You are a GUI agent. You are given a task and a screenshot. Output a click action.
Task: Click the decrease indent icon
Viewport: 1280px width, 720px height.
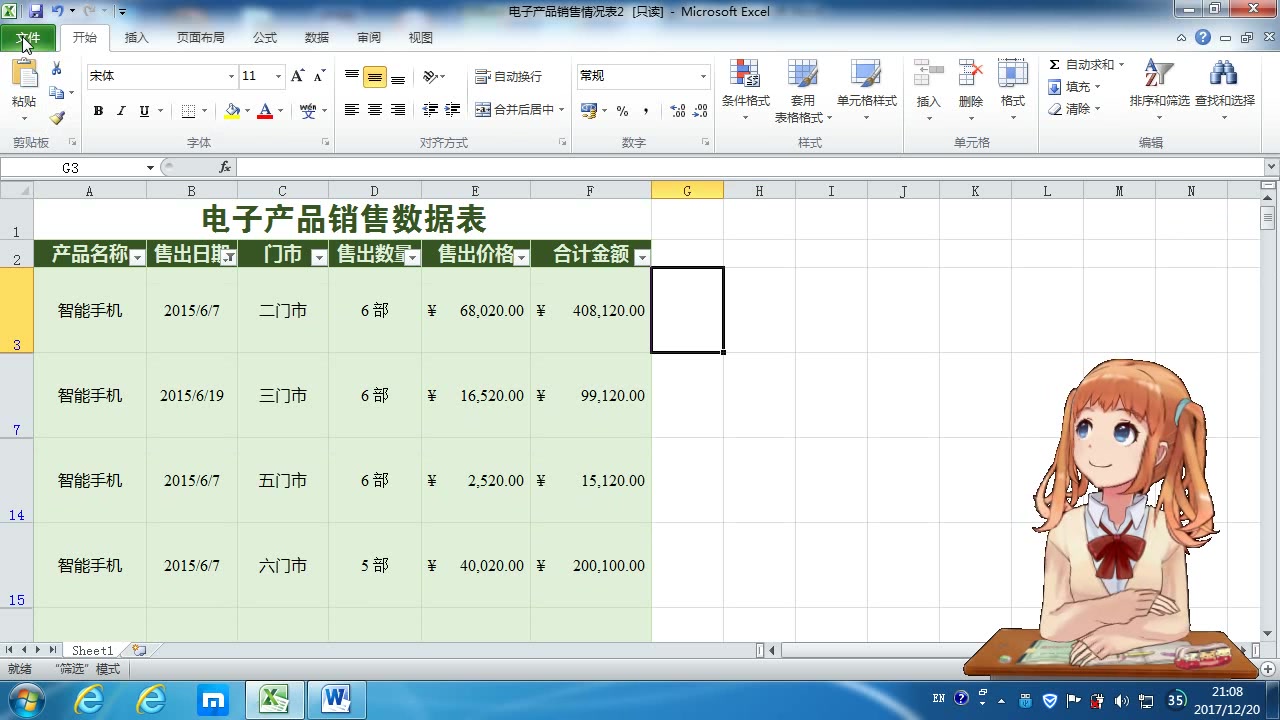click(431, 110)
